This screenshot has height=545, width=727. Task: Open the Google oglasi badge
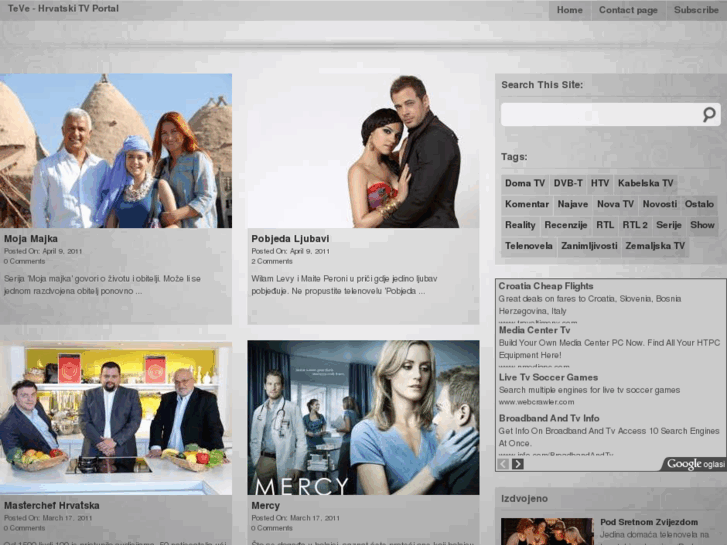(694, 464)
